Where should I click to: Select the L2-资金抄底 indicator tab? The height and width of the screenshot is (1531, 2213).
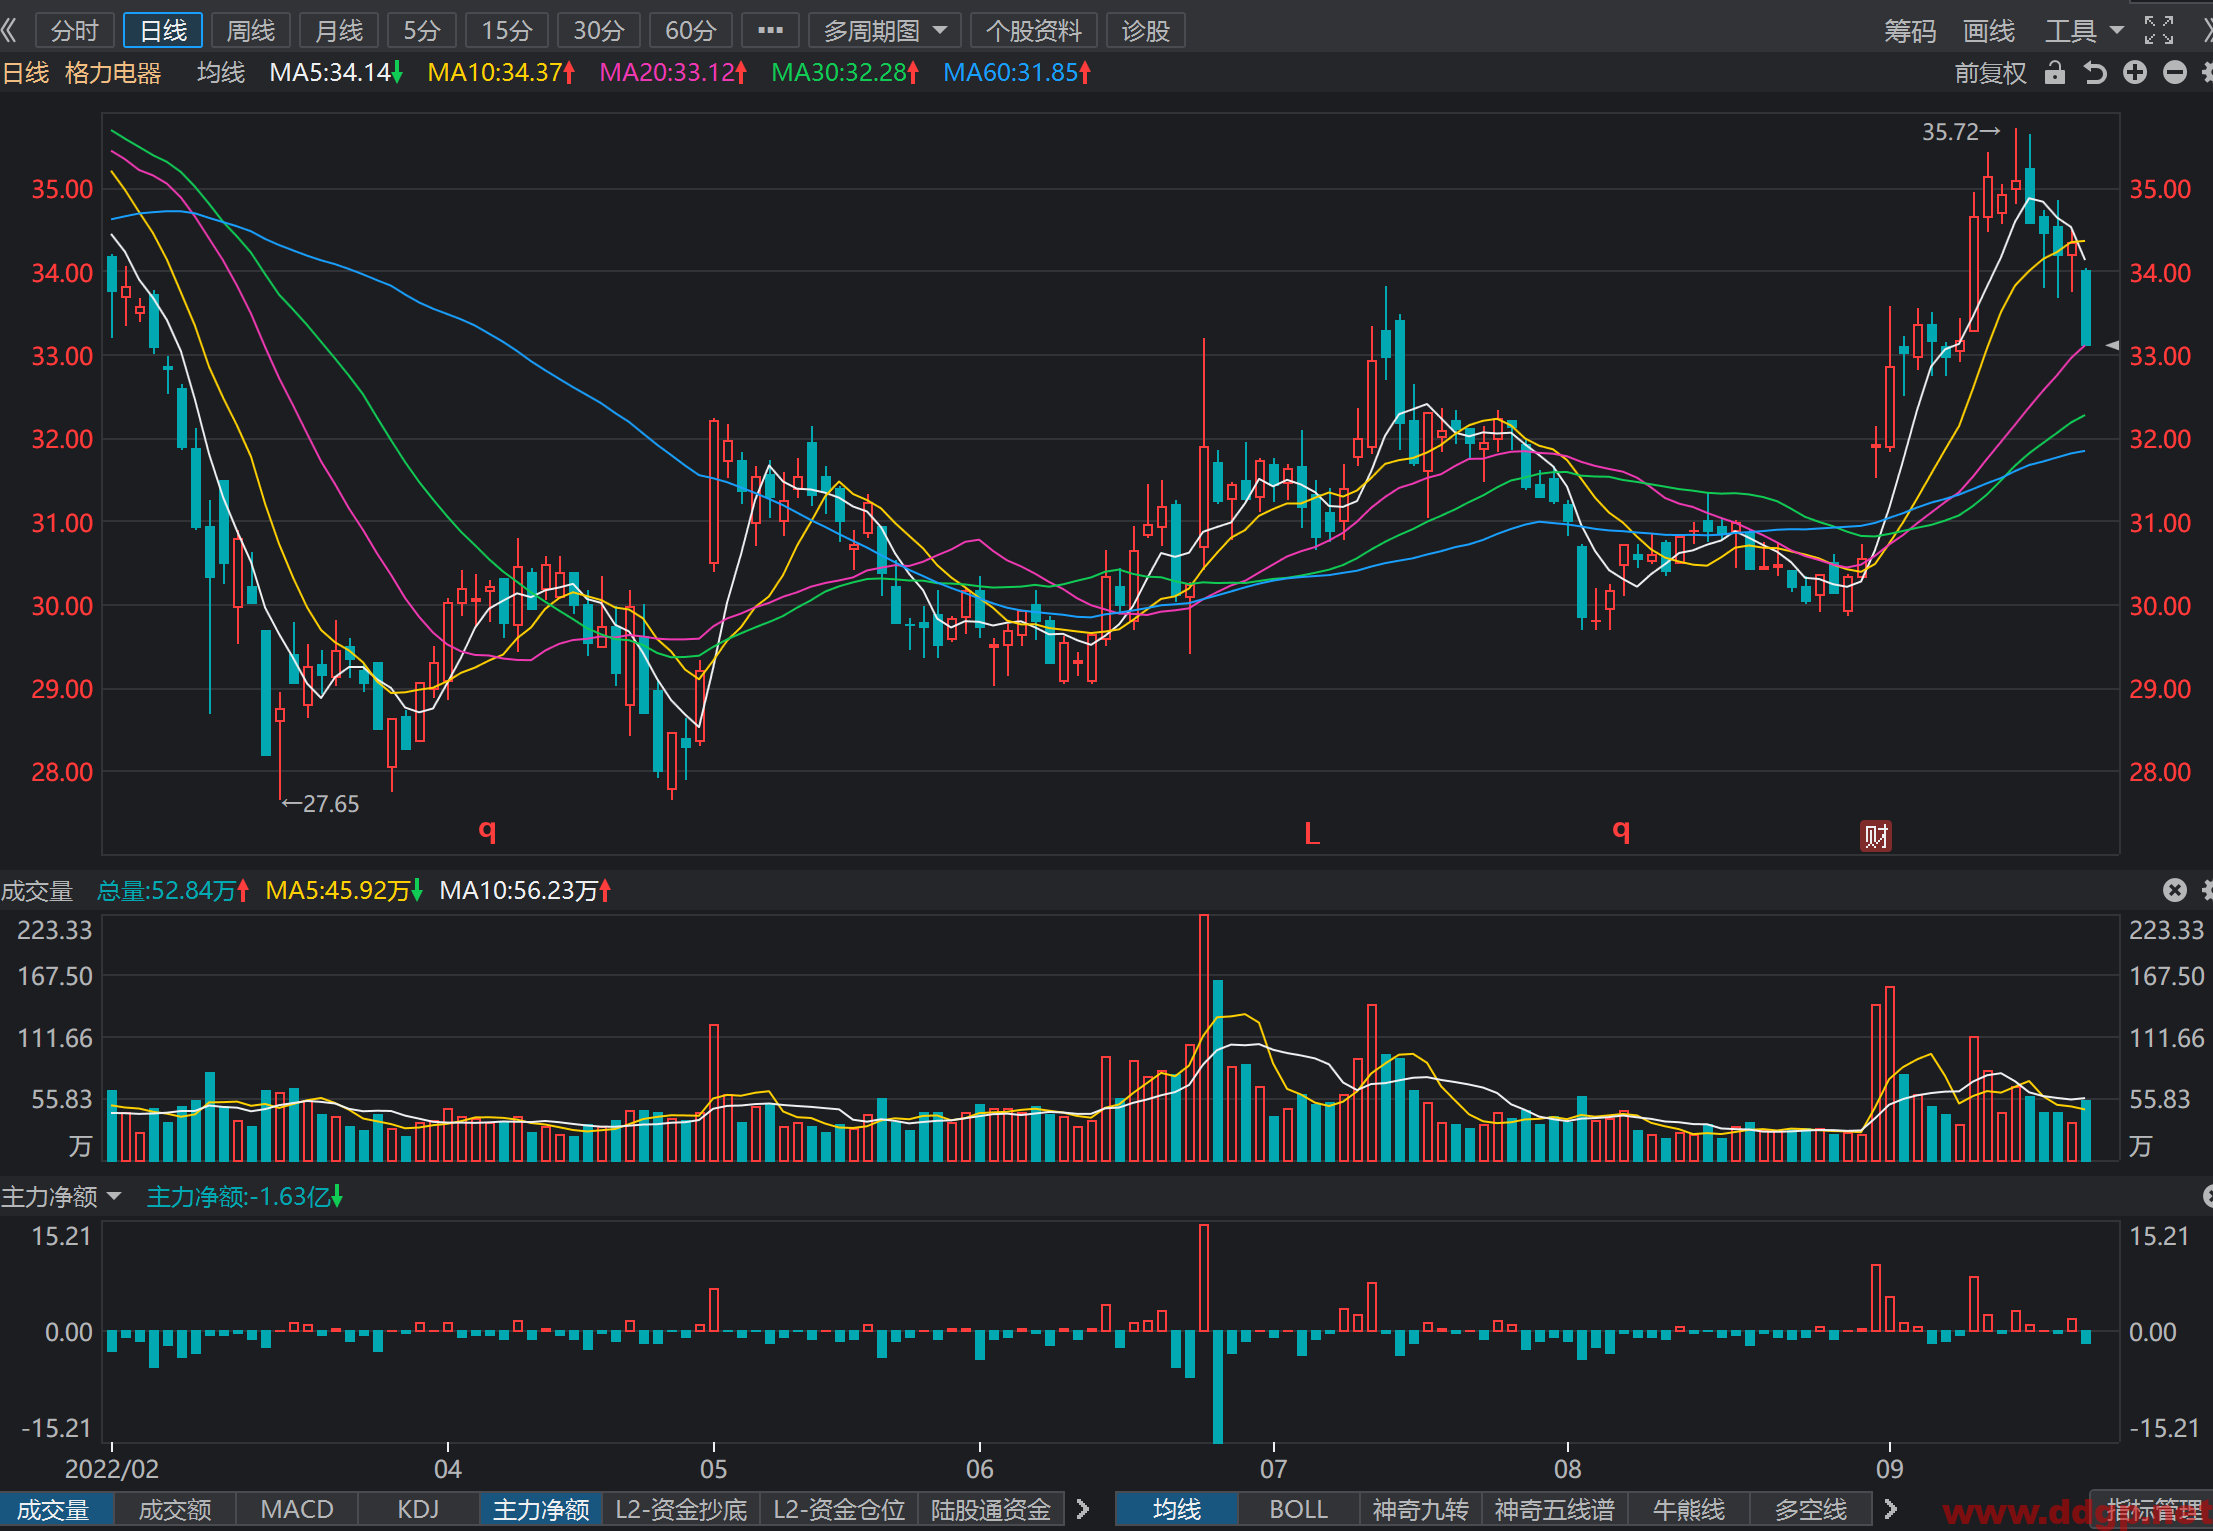pos(681,1509)
